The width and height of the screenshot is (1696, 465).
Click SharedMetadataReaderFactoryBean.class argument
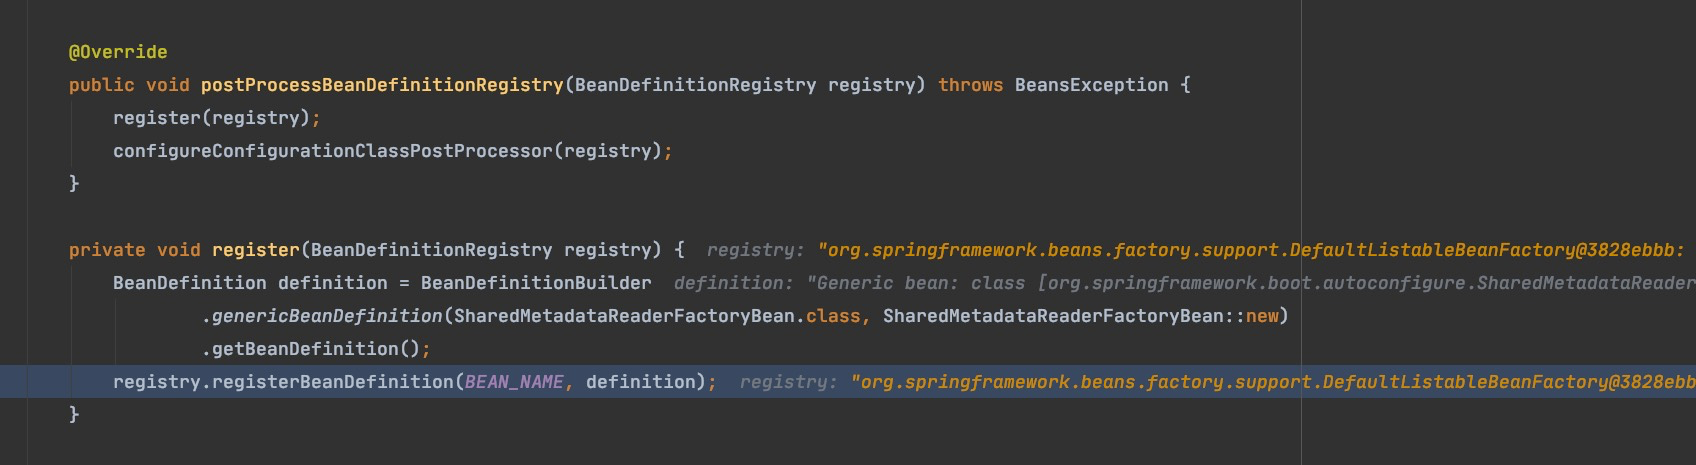point(657,316)
